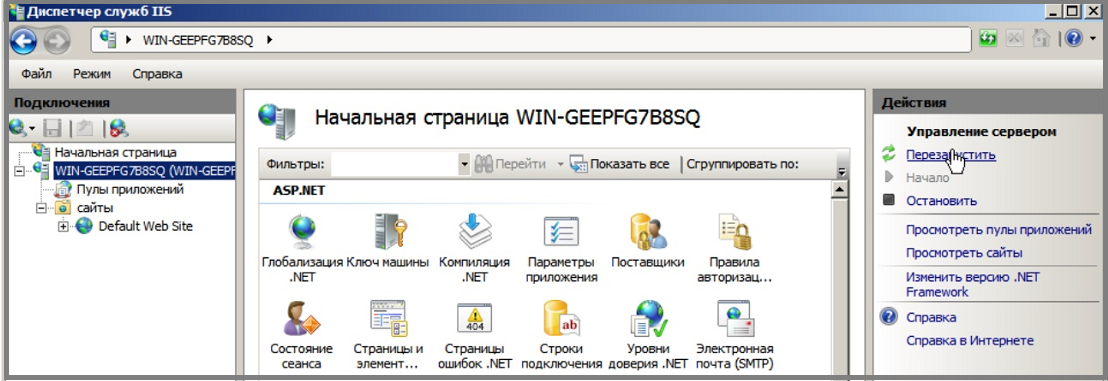The width and height of the screenshot is (1108, 381).
Task: Click the Перезапустить link
Action: [950, 155]
